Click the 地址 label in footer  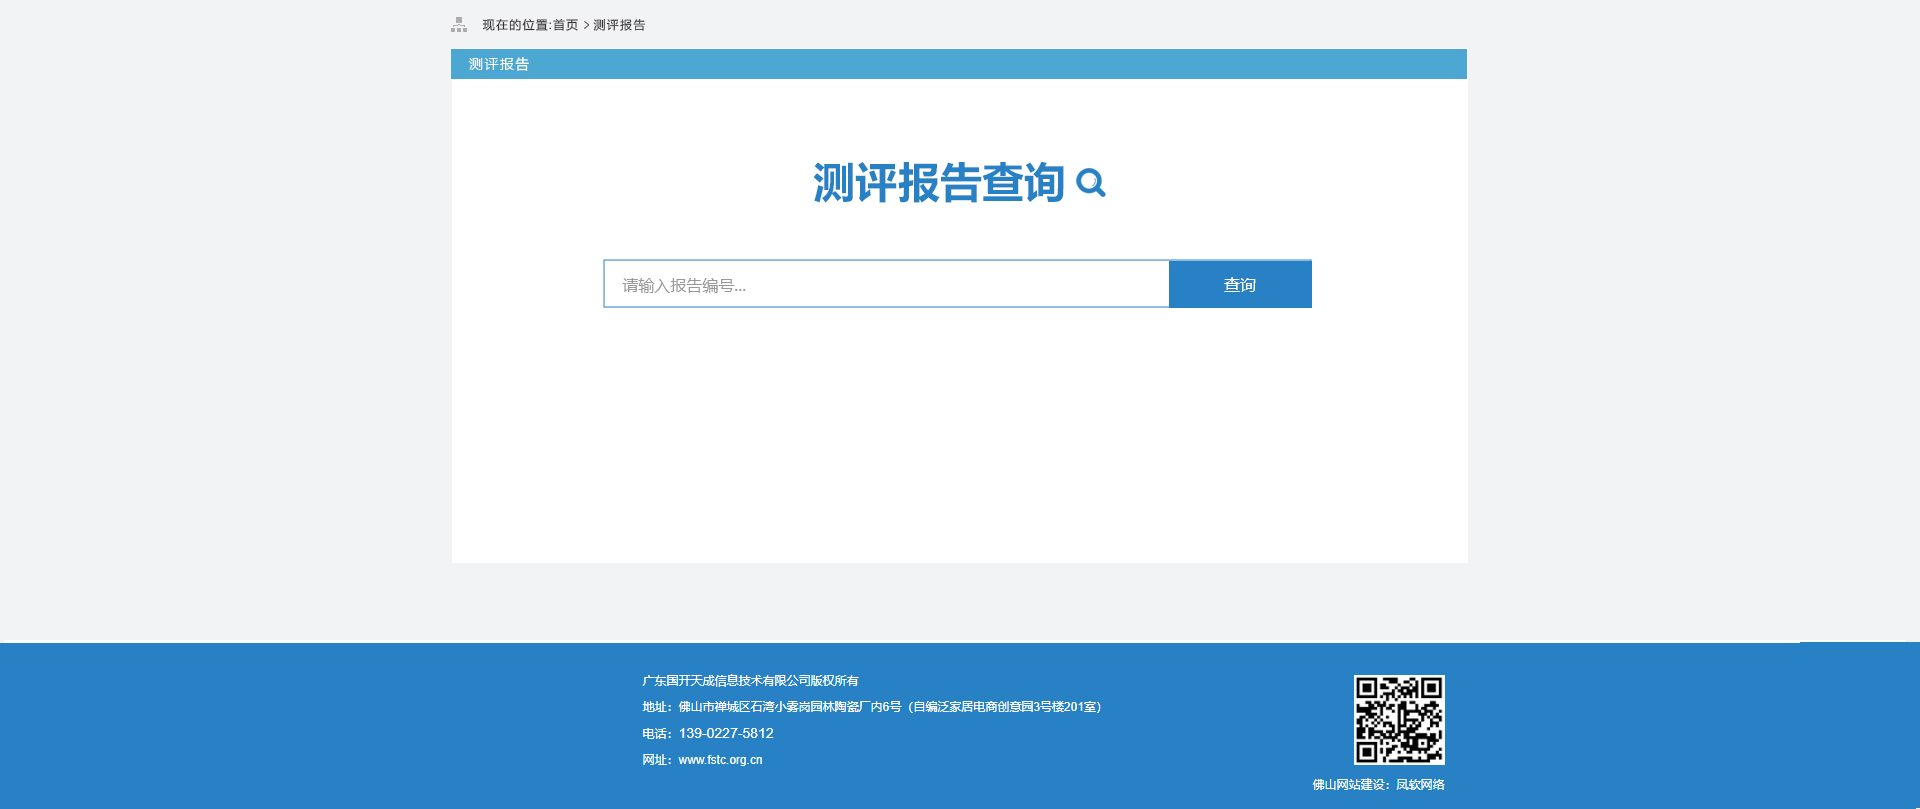655,707
